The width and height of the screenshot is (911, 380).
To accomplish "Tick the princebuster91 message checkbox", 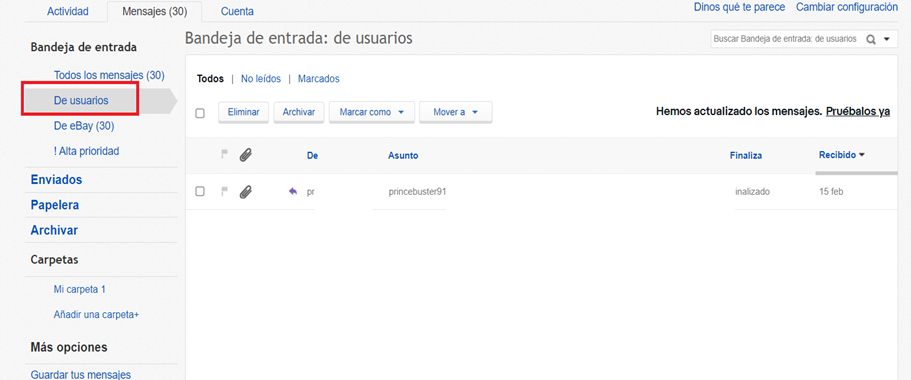I will [200, 191].
